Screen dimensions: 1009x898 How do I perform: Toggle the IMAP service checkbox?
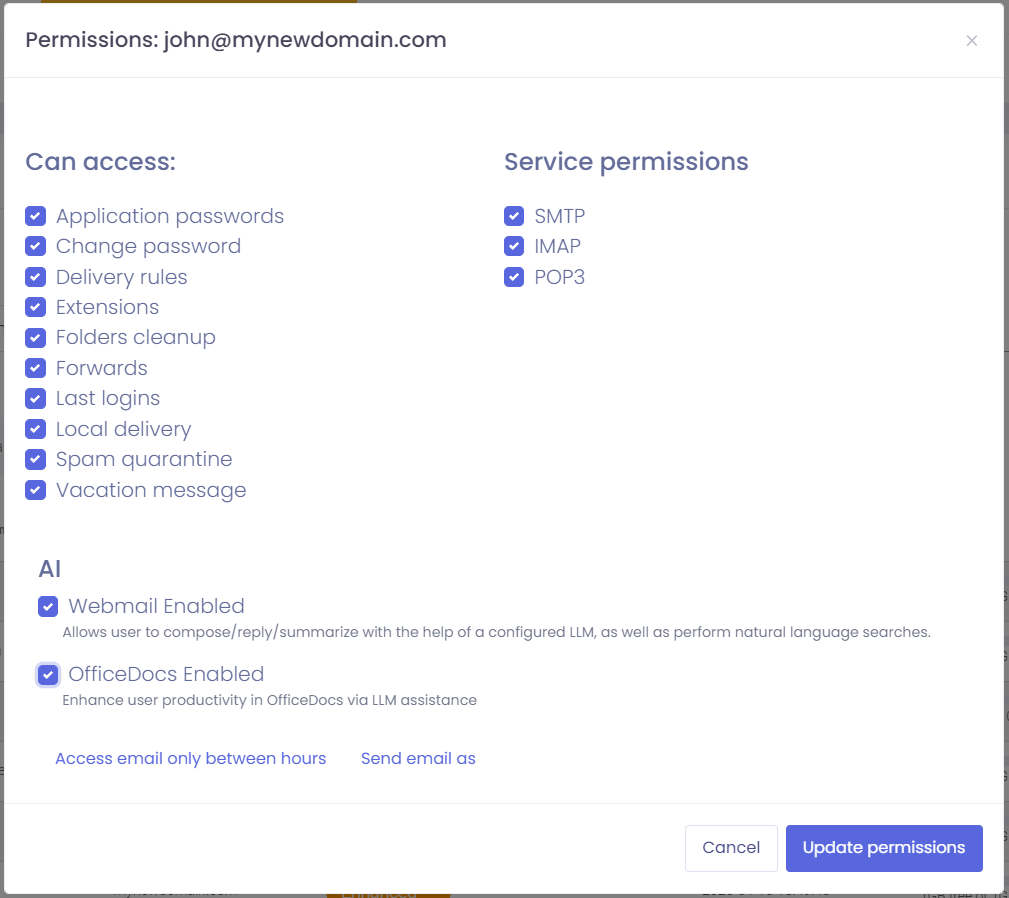click(513, 246)
